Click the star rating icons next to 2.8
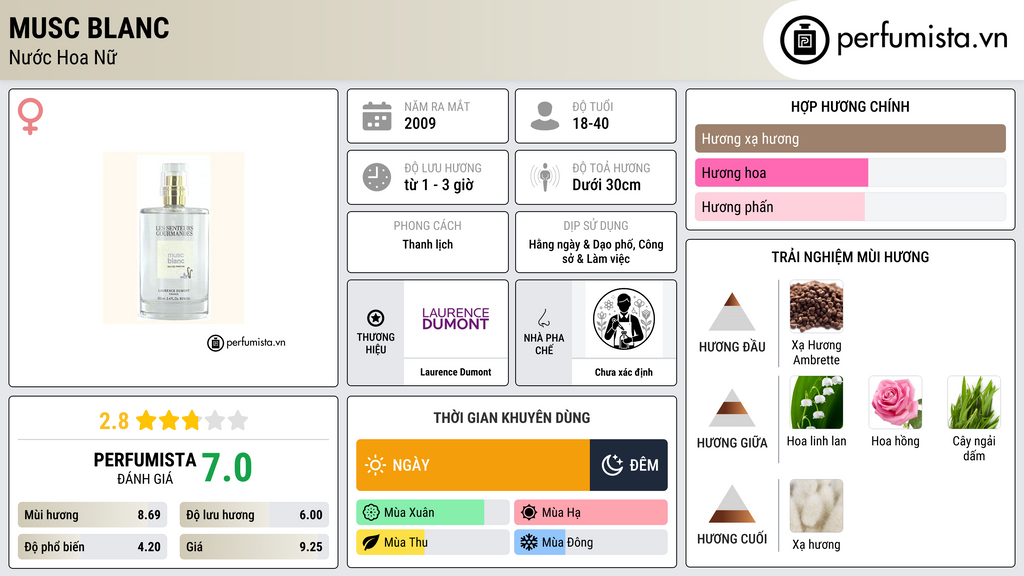This screenshot has width=1024, height=576. 192,420
